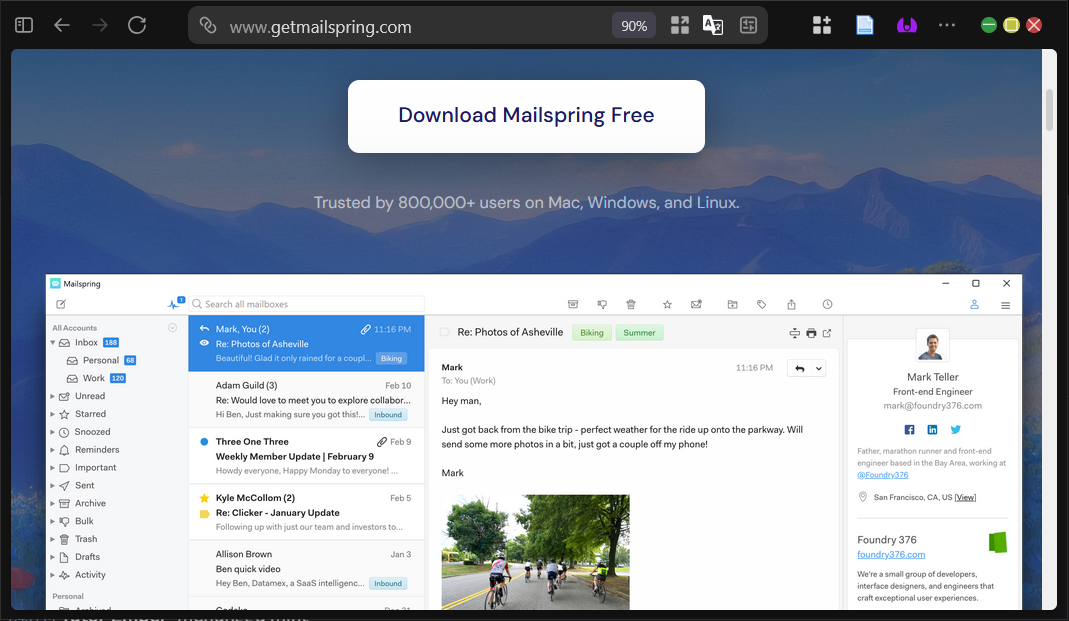
Task: Open Mark Teller's Facebook profile icon
Action: coord(909,429)
